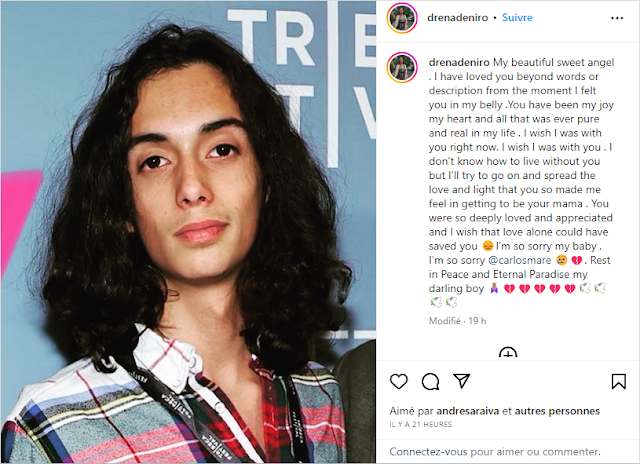Screen dimensions: 640x464
Task: Share the post via paper plane icon
Action: pyautogui.click(x=462, y=381)
